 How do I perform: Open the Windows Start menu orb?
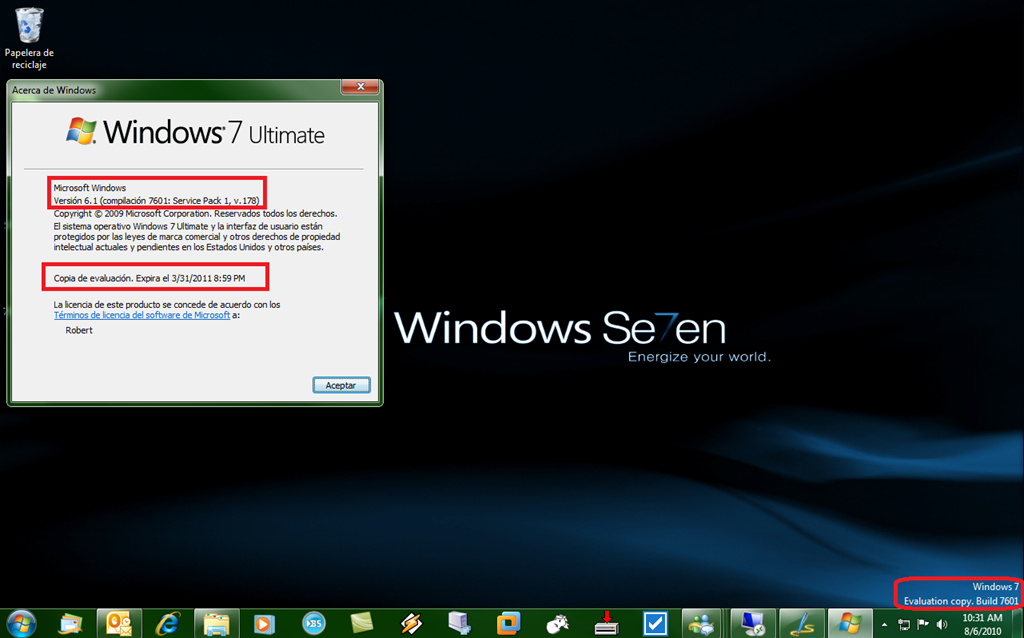pyautogui.click(x=22, y=622)
